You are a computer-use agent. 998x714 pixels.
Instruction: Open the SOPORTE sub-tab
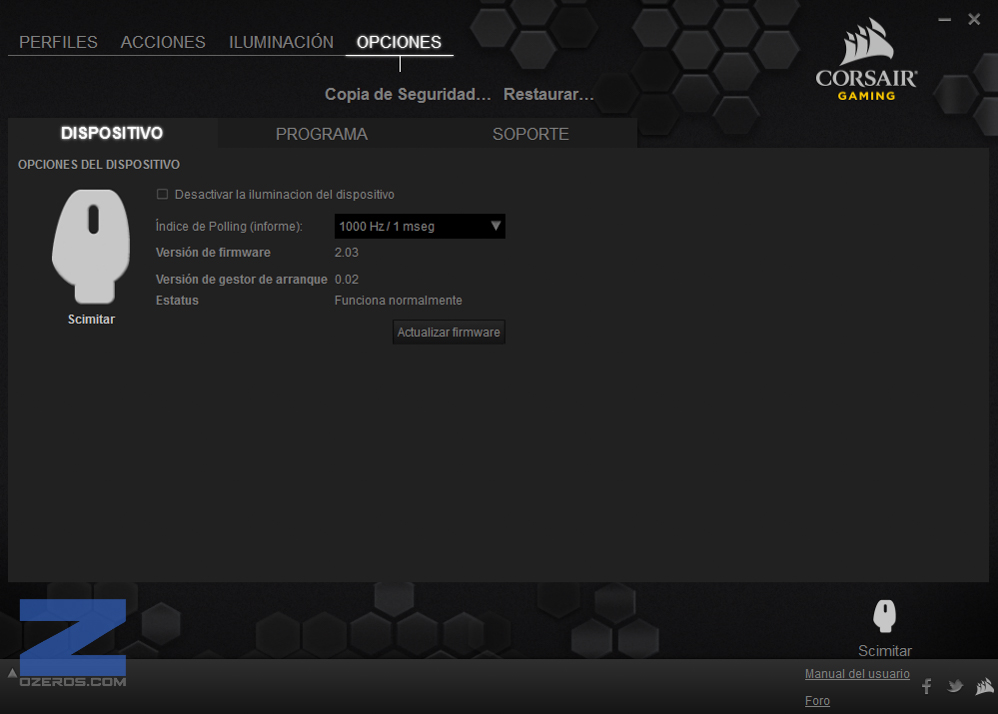tap(531, 134)
